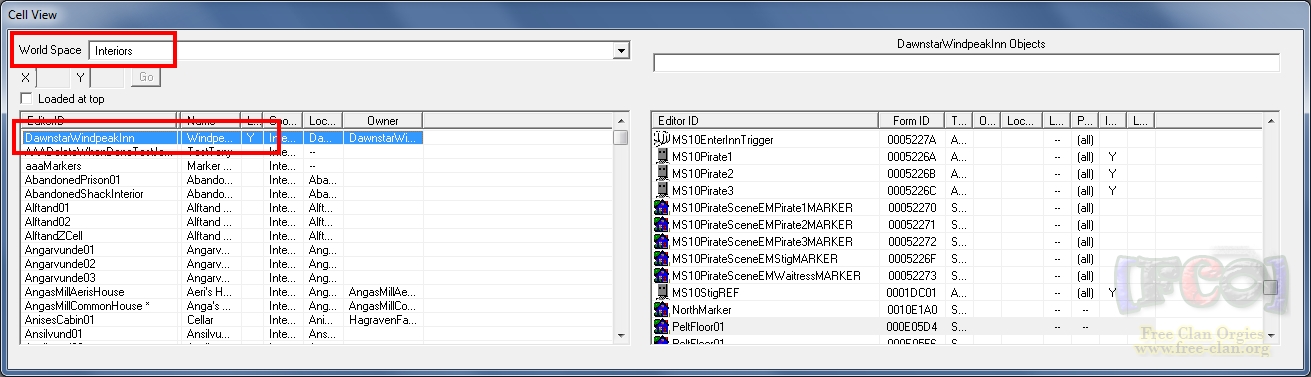Click the Go button
Viewport: 1311px width, 377px height.
(146, 77)
